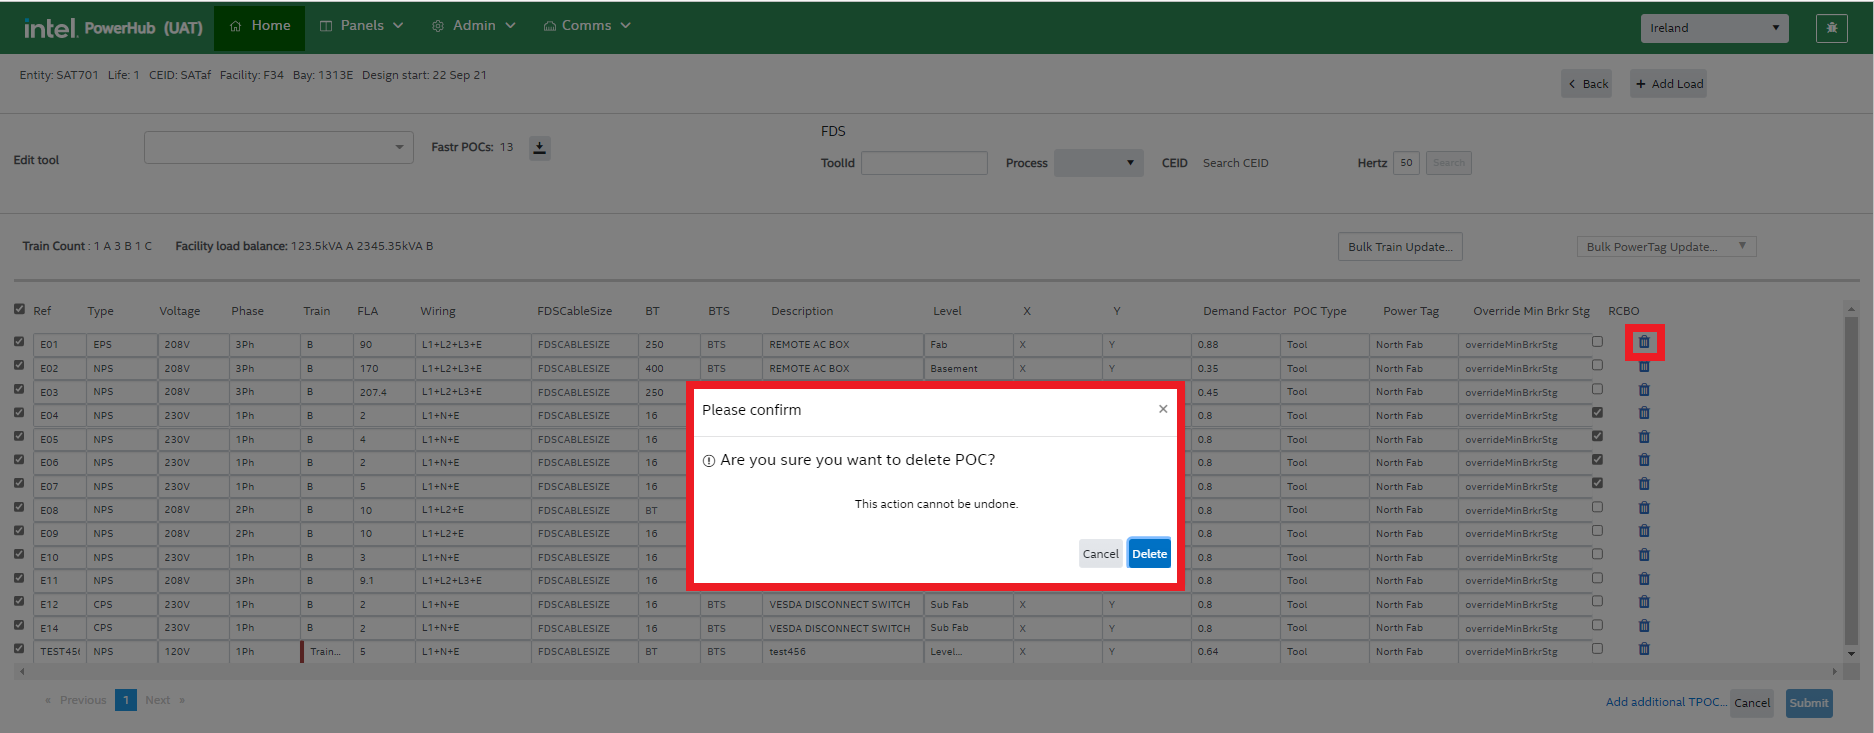
Task: Click the ToolId input field
Action: pyautogui.click(x=924, y=163)
